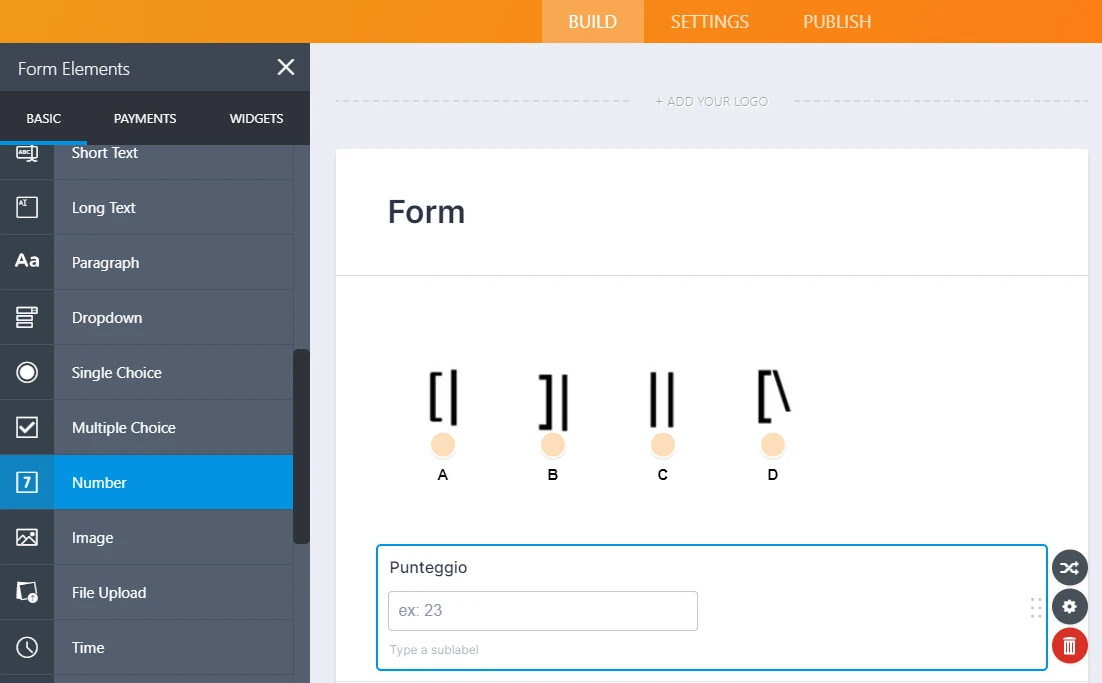The width and height of the screenshot is (1102, 683).
Task: Add a Dropdown element to form
Action: pyautogui.click(x=107, y=317)
